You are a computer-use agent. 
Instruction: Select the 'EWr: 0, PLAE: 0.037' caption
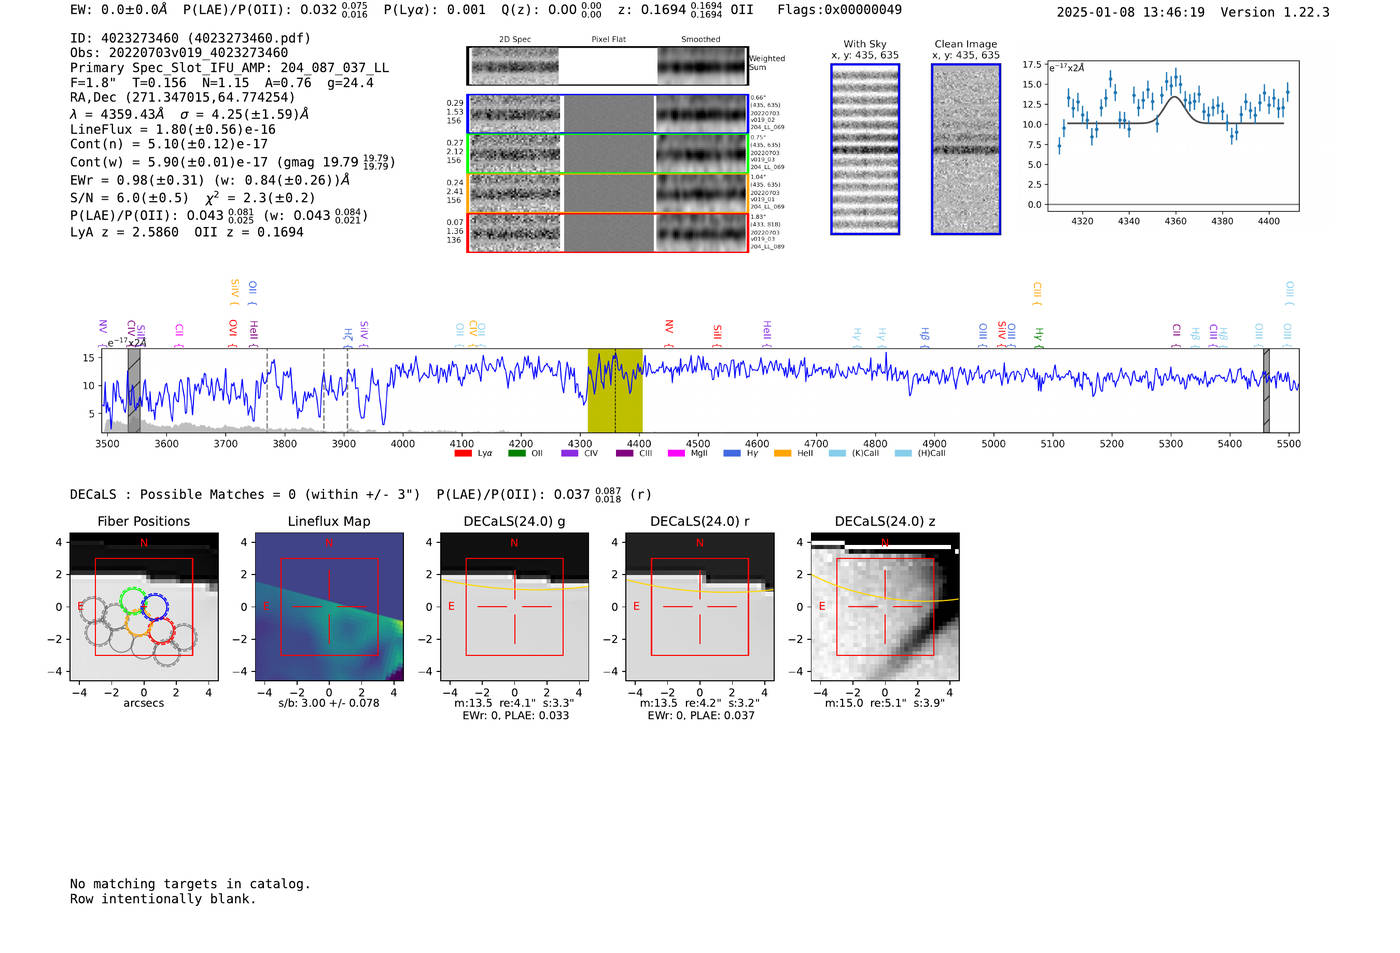coord(701,715)
